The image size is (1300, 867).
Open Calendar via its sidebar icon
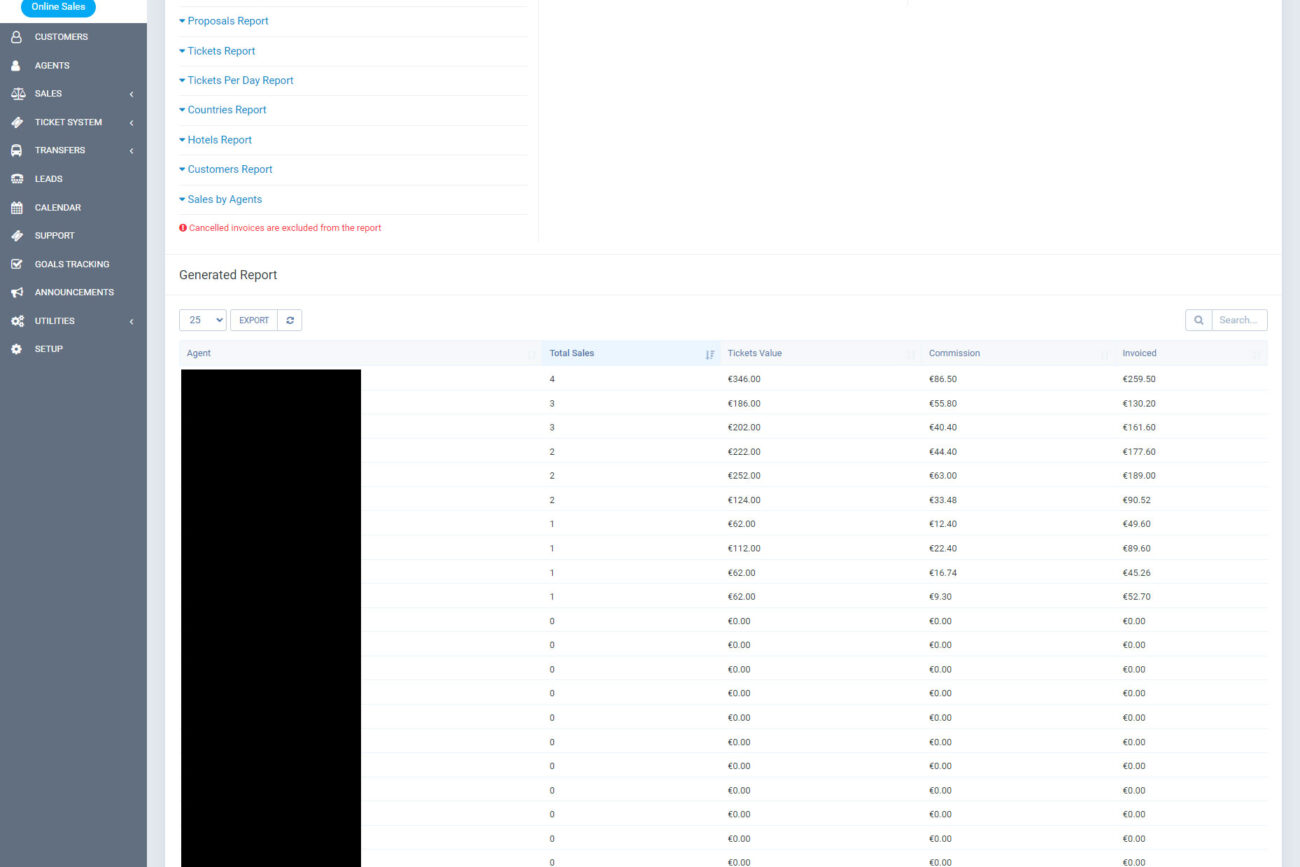[16, 208]
